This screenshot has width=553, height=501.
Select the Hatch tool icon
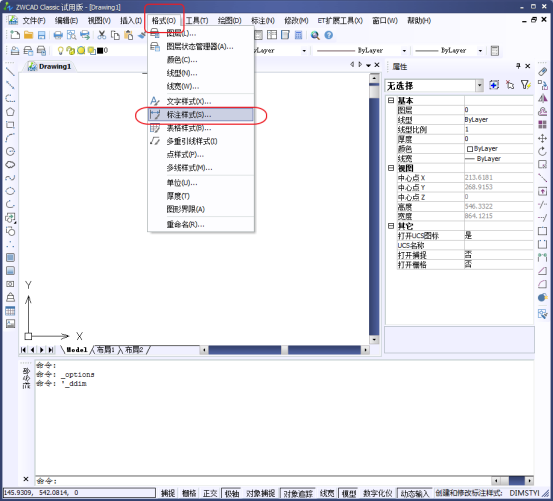tap(10, 257)
